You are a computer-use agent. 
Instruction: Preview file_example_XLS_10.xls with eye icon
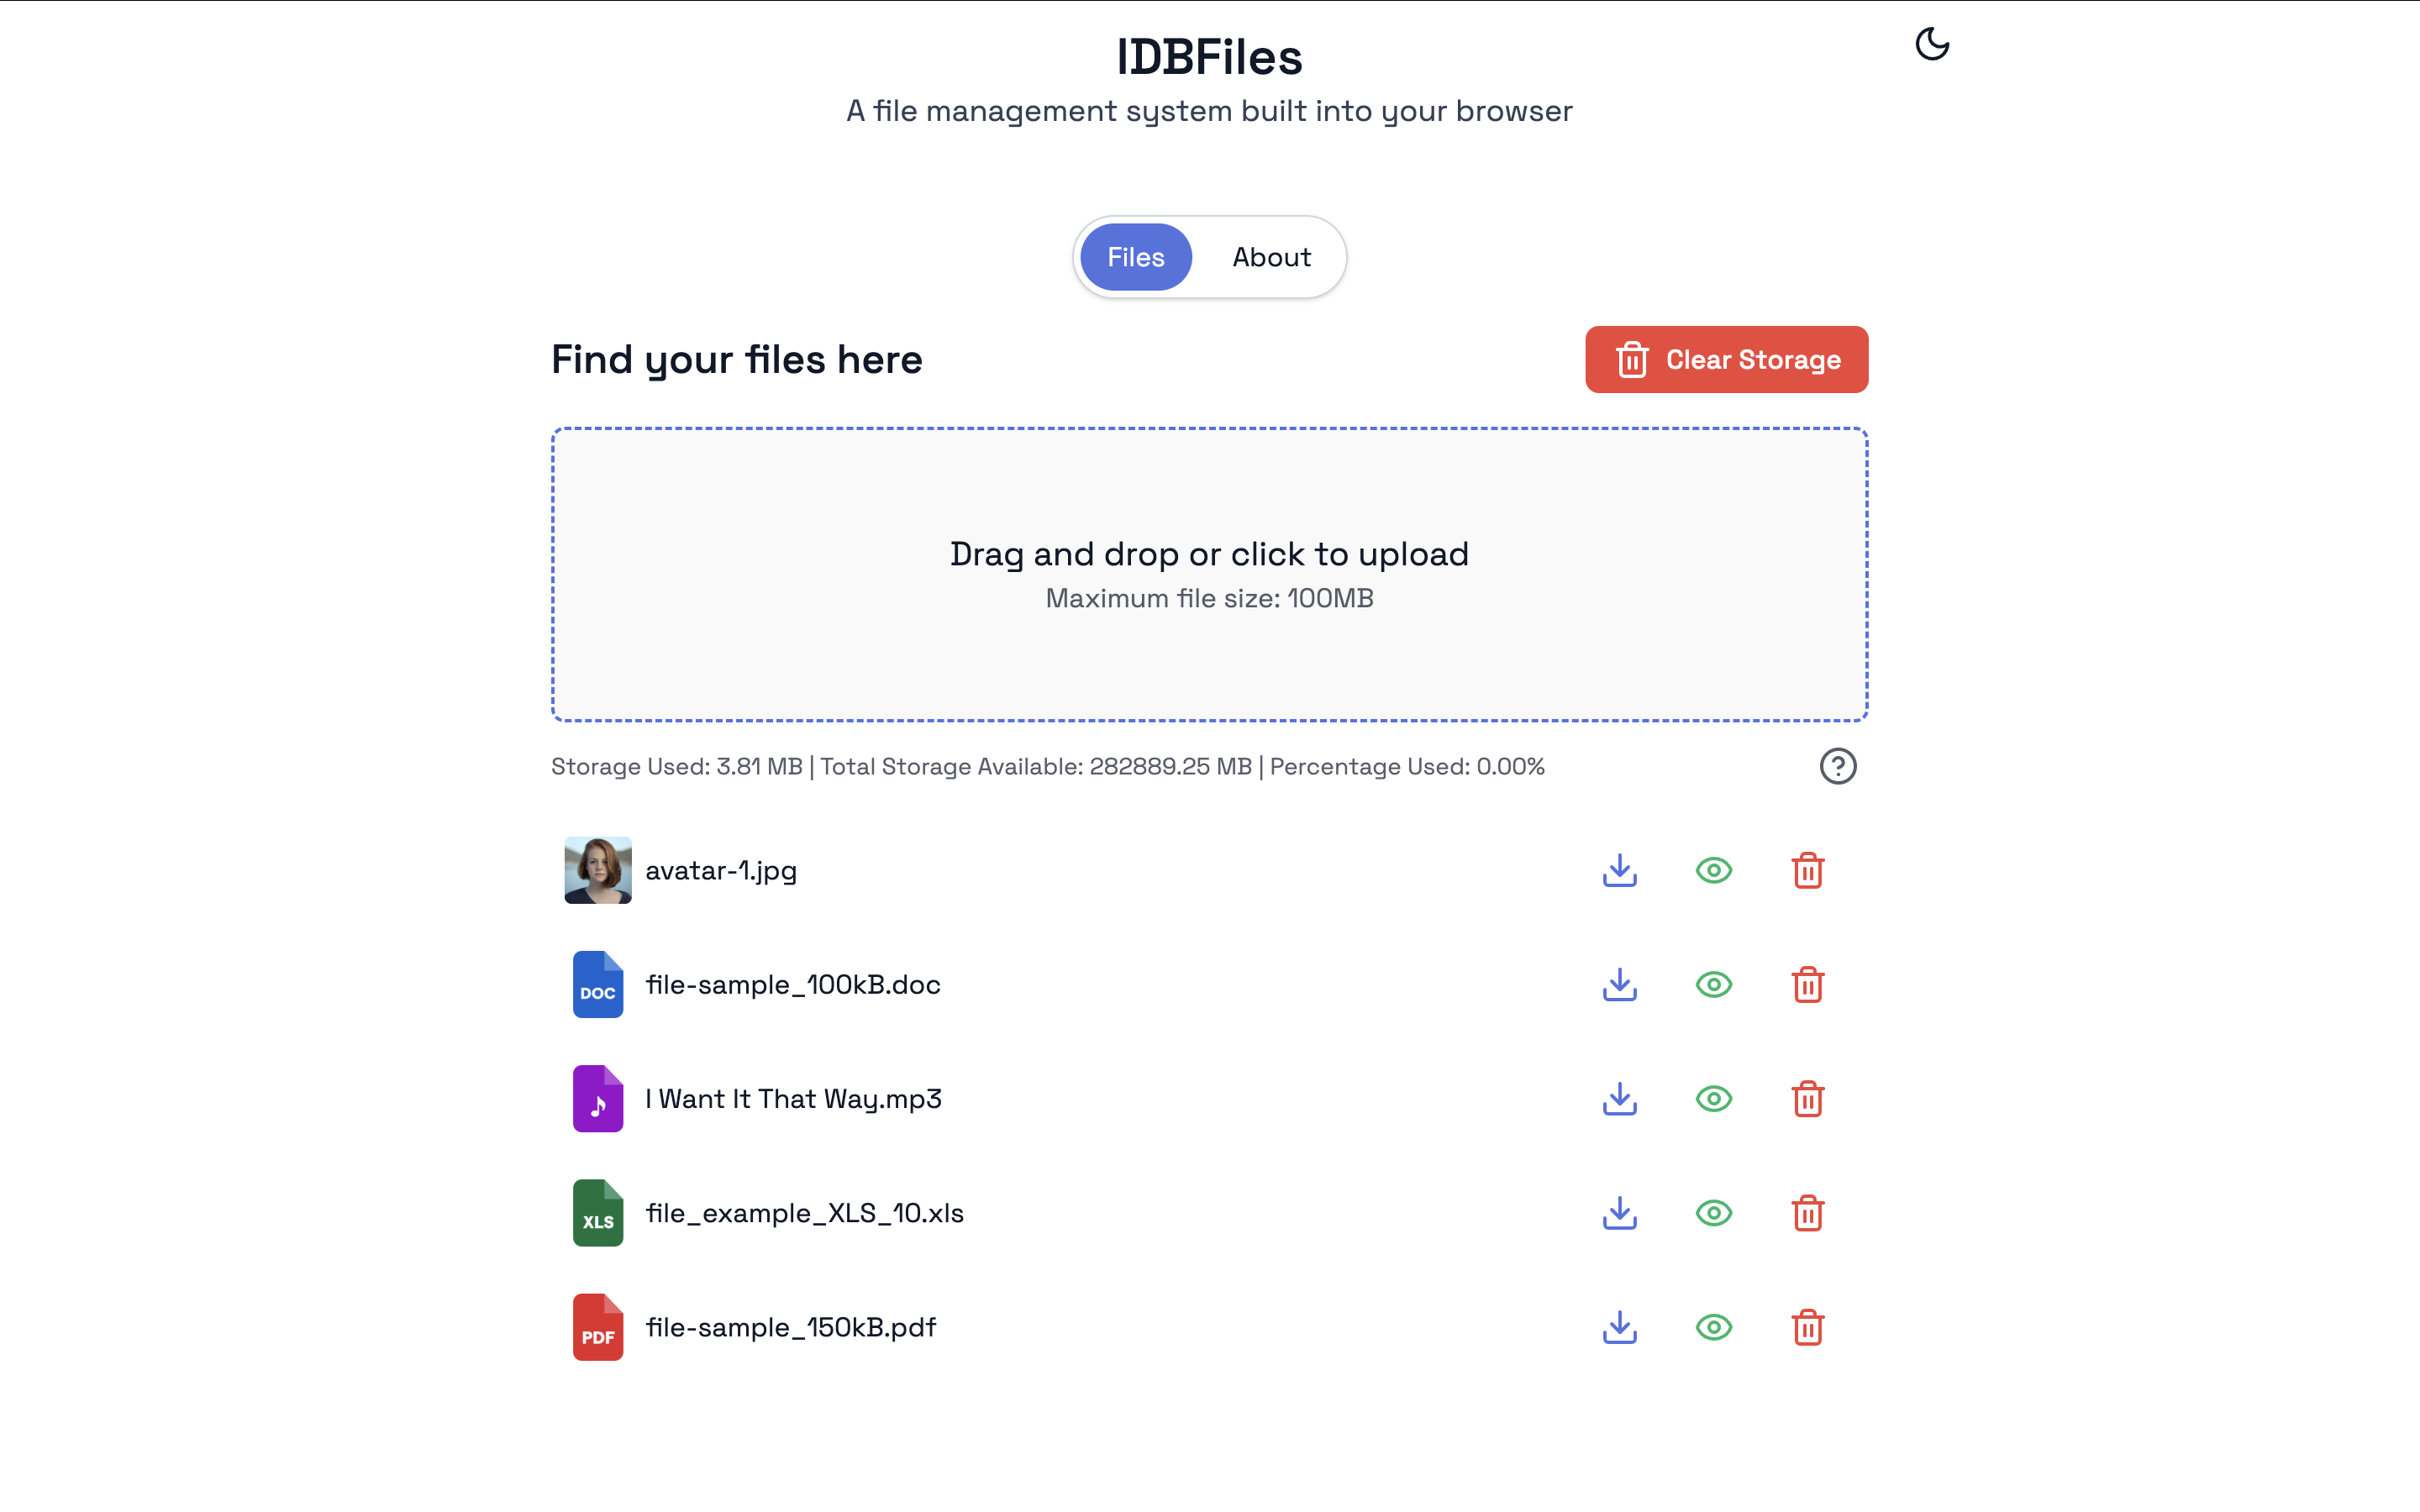click(1713, 1213)
